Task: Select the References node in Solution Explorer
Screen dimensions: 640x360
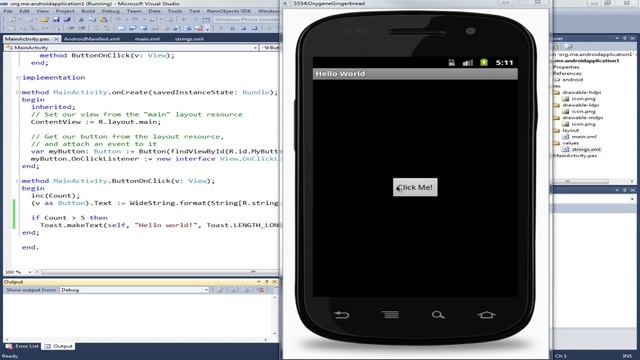Action: pos(567,73)
